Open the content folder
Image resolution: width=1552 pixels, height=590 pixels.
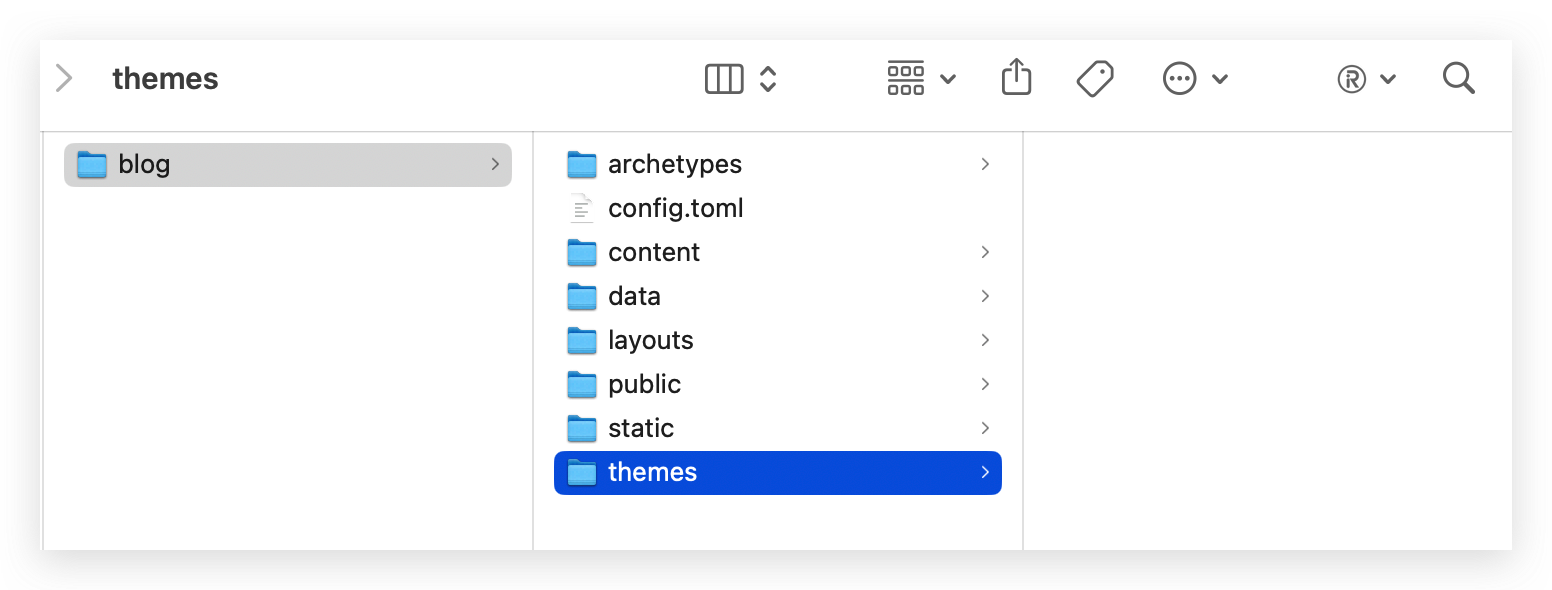click(654, 252)
